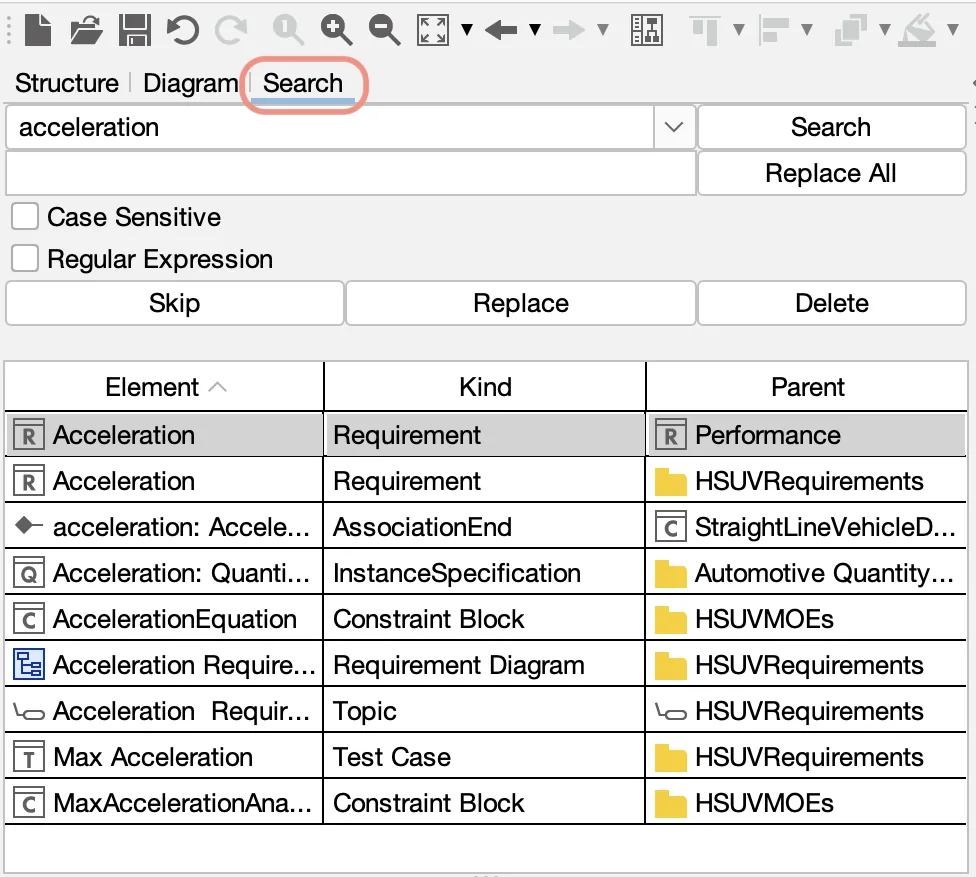Select the Acceleration row with Performance parent
976x877 pixels.
tap(486, 435)
